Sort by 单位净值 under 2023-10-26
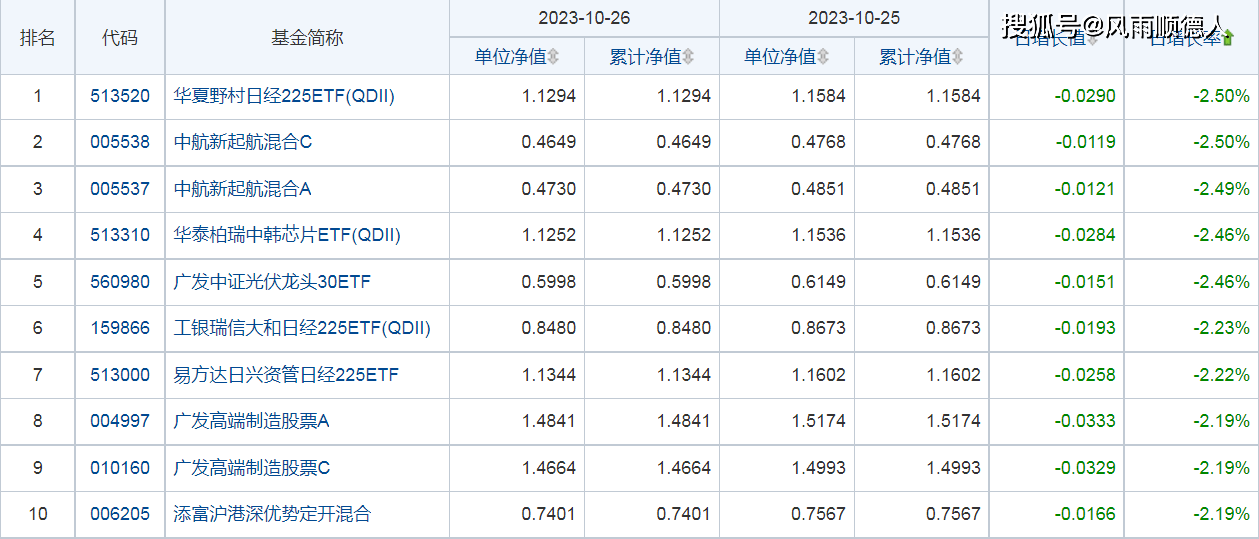Image resolution: width=1259 pixels, height=539 pixels. click(x=516, y=57)
